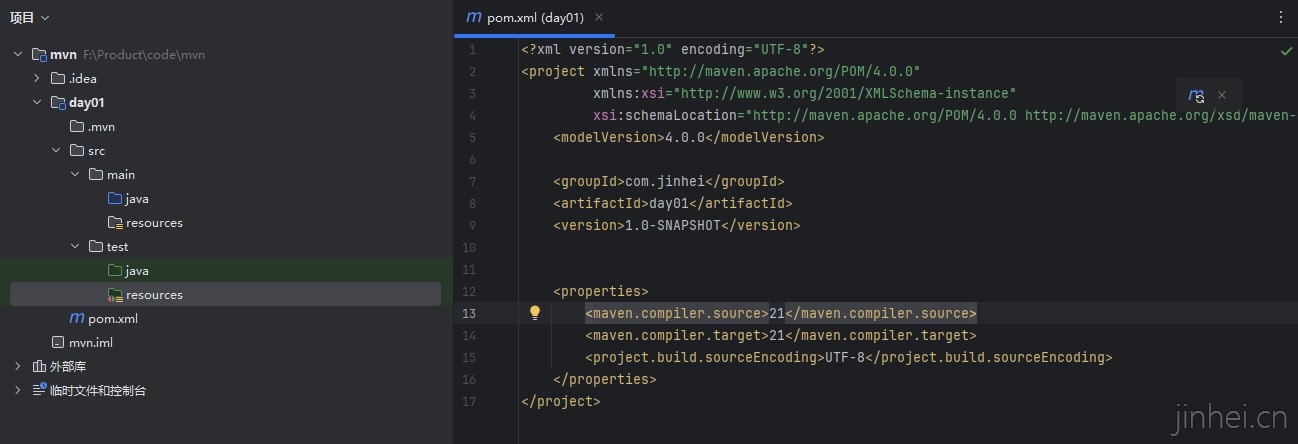The image size is (1298, 444).
Task: Click the closing project tag
Action: coord(561,401)
